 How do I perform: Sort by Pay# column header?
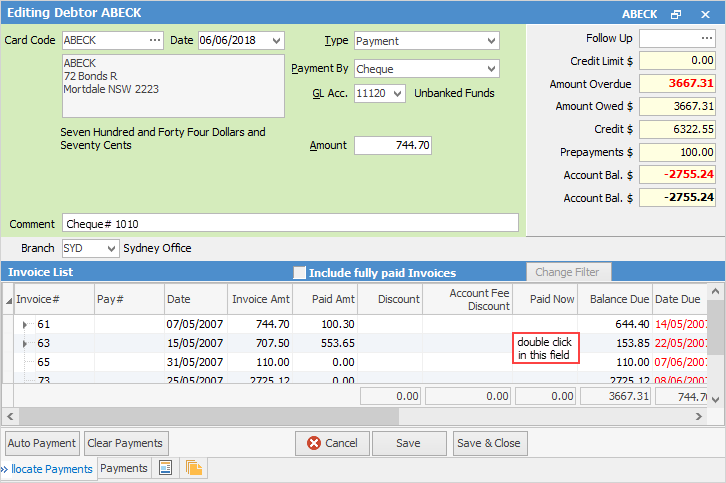[x=129, y=299]
